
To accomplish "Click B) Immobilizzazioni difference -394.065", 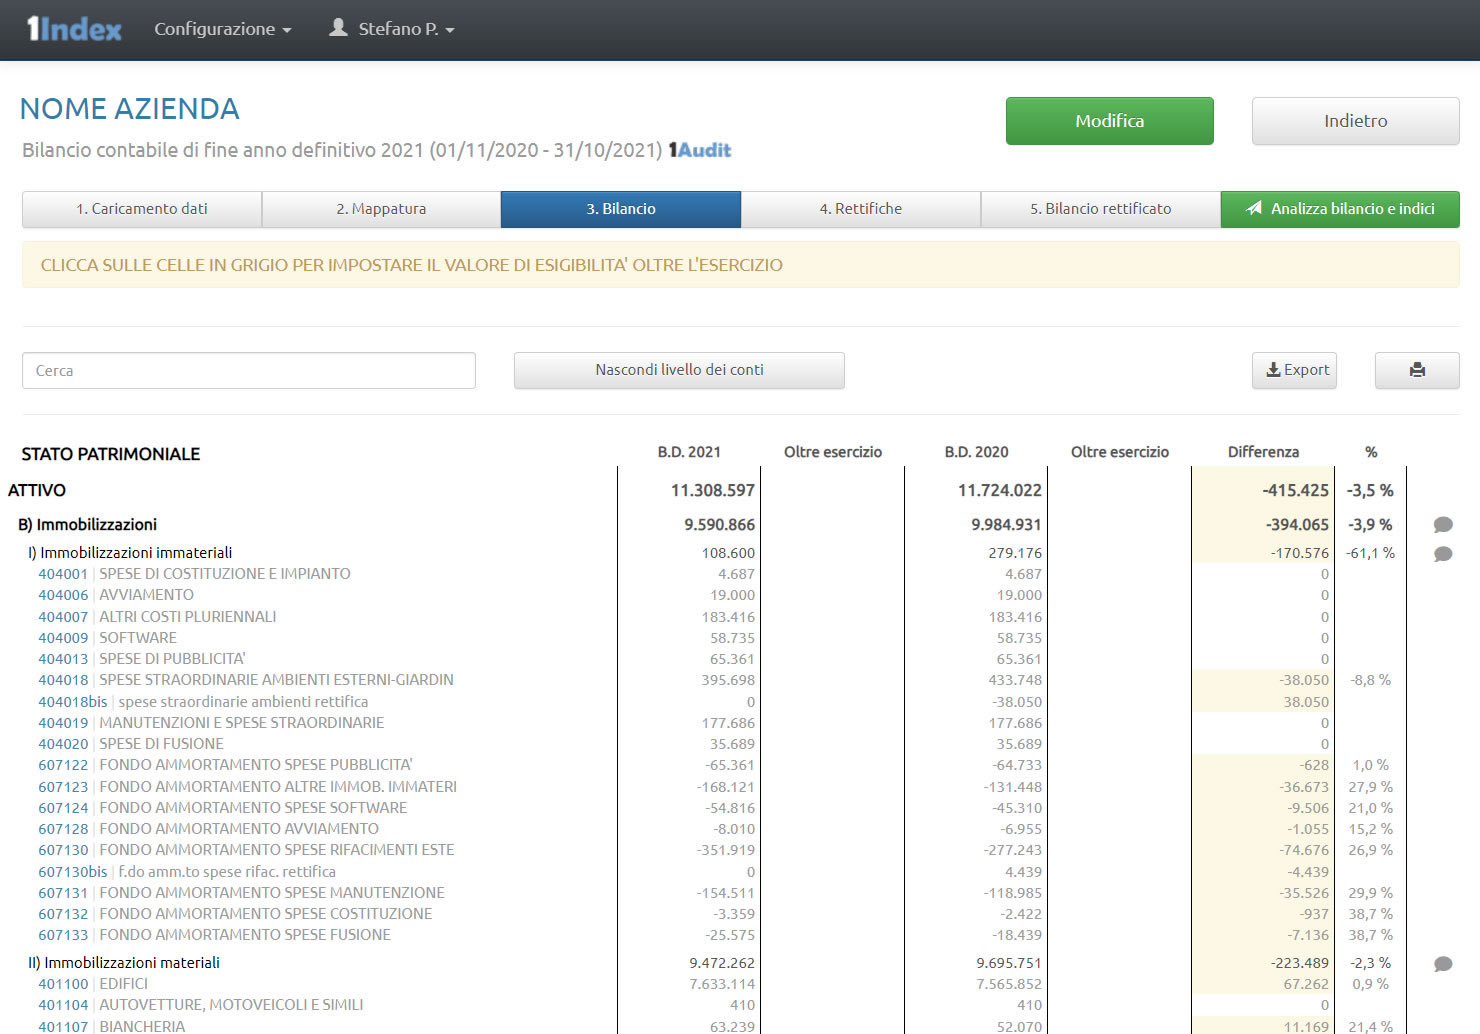I will click(1297, 525).
